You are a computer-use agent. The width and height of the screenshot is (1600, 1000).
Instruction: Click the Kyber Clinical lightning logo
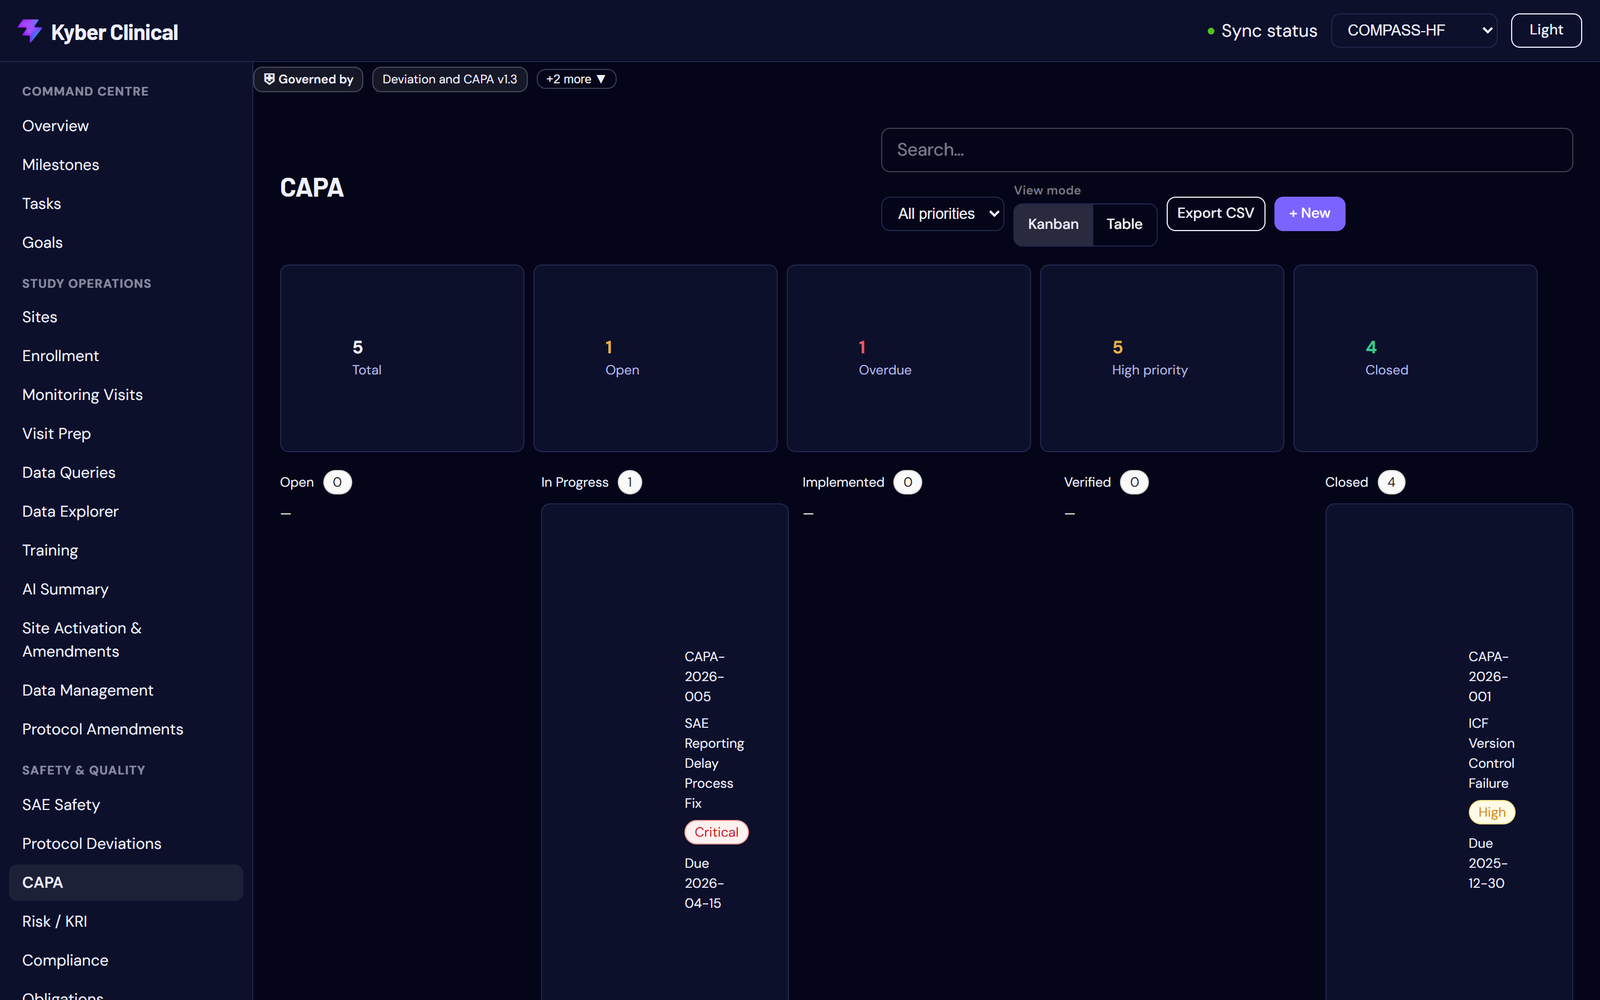point(30,31)
